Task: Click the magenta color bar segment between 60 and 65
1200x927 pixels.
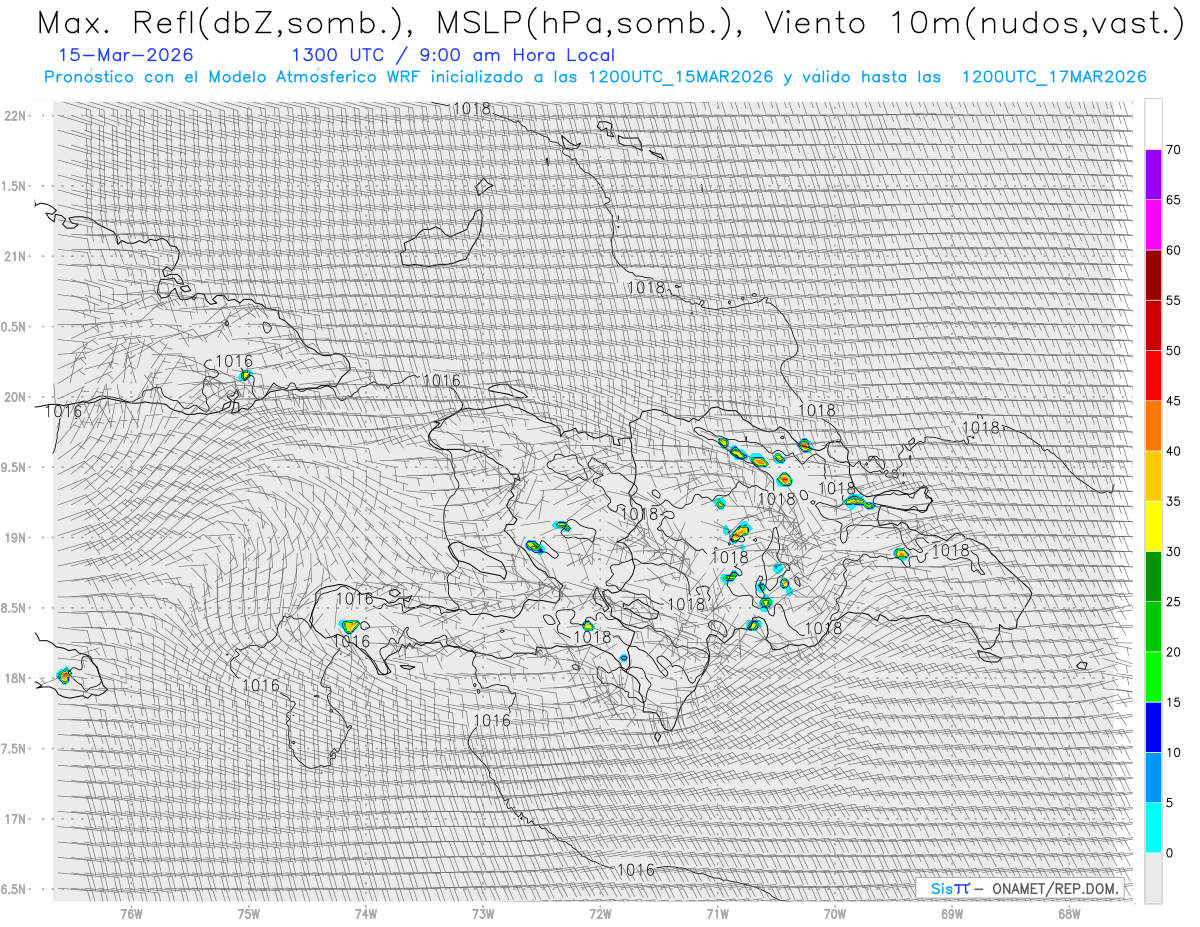Action: coord(1153,225)
